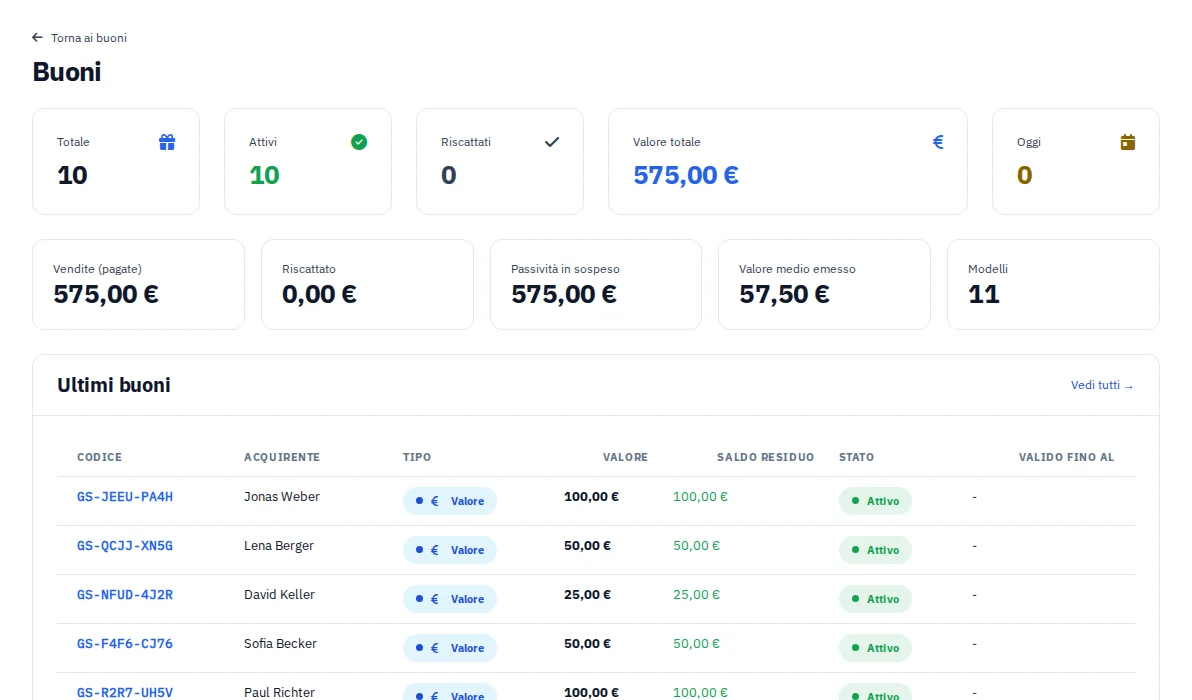This screenshot has width=1192, height=700.
Task: Click the Valore badge in Sofia Becker row
Action: (450, 648)
